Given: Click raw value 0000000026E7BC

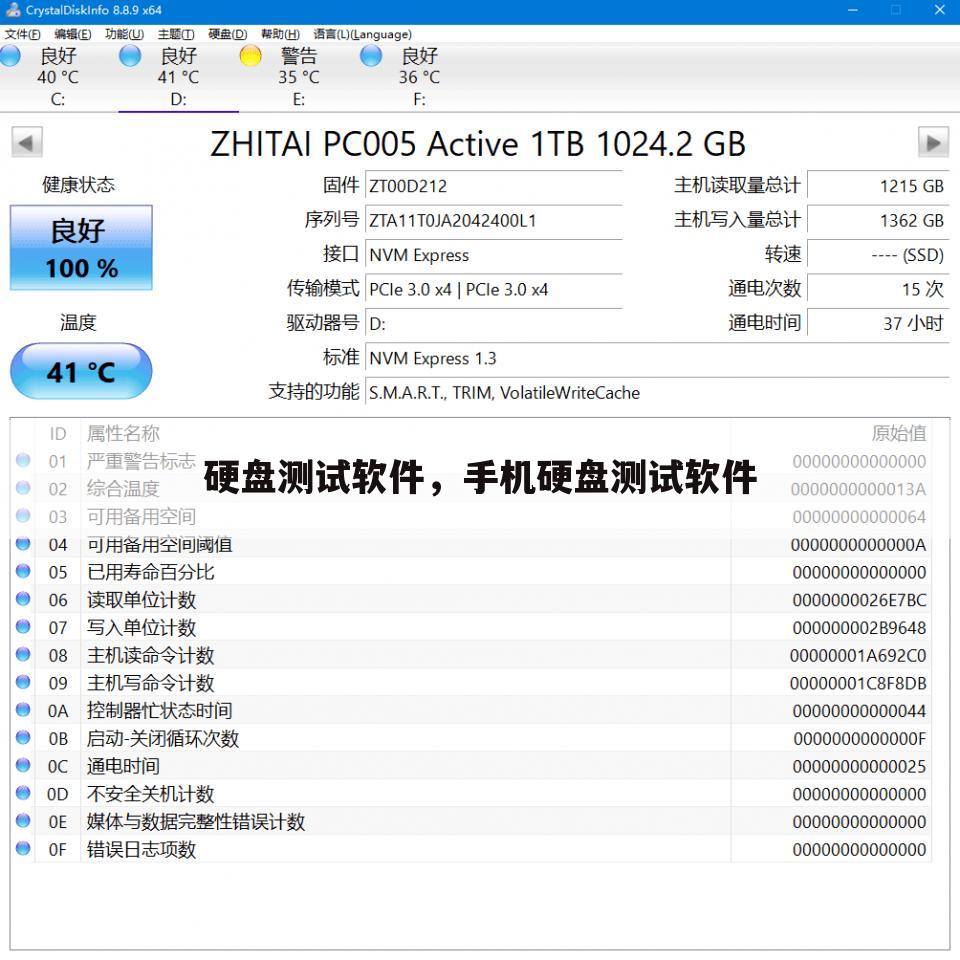Looking at the screenshot, I should (859, 600).
